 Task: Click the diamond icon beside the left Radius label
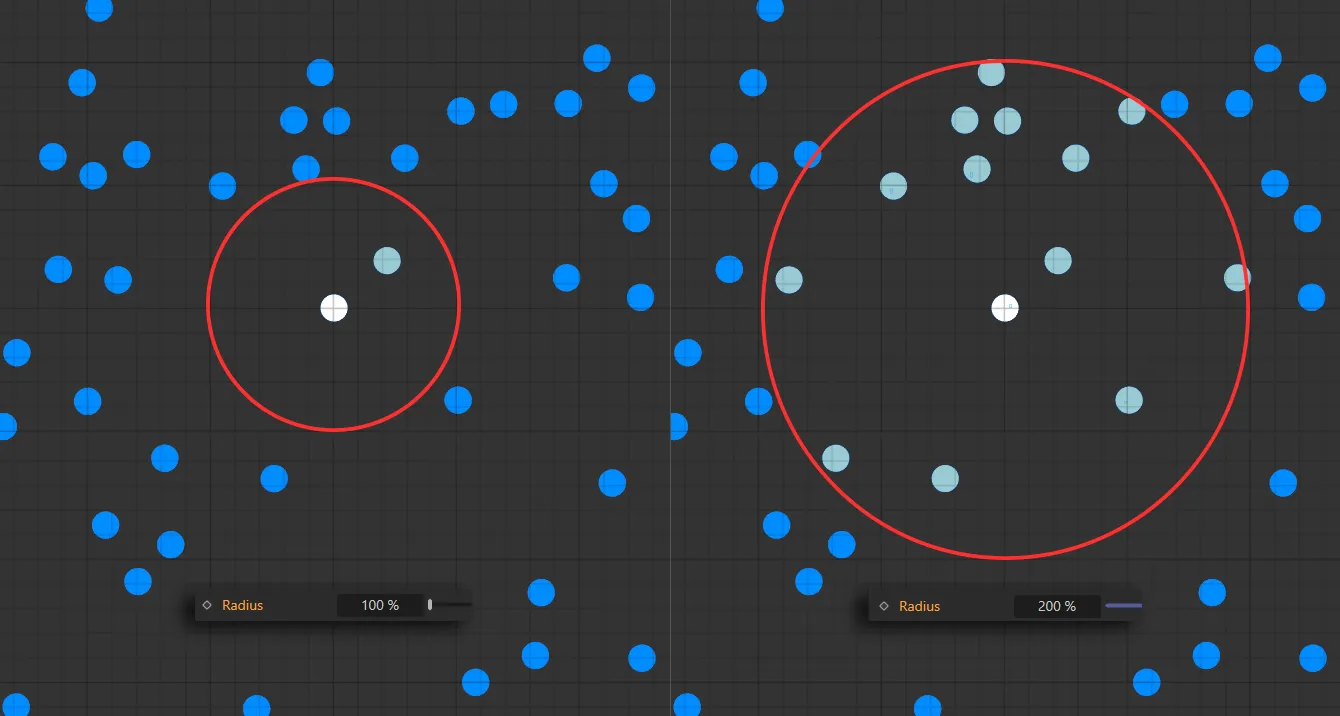point(207,604)
